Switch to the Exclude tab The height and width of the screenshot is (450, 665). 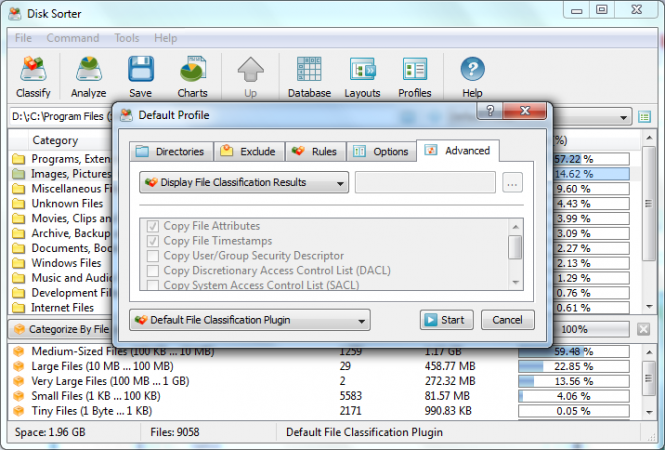249,151
